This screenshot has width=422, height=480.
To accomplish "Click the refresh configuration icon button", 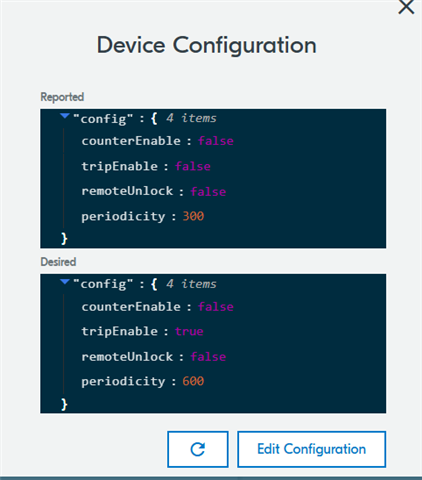I will (198, 449).
